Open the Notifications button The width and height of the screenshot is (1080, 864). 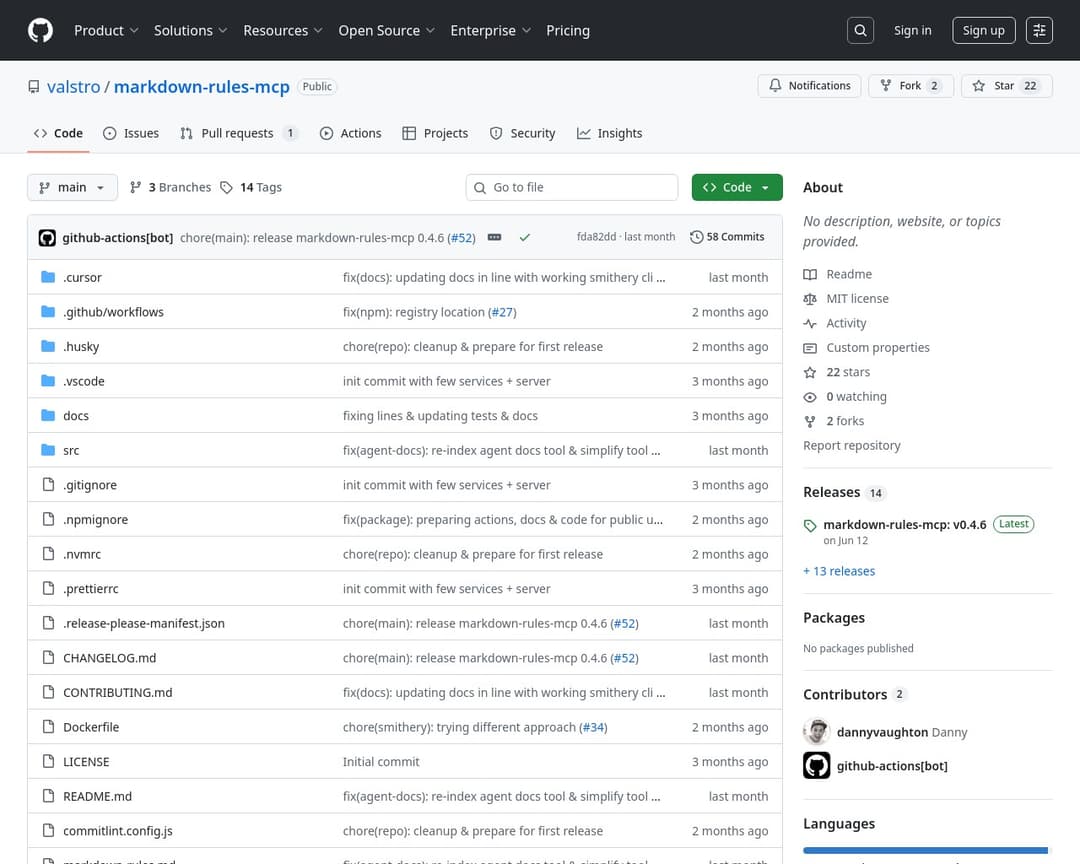809,86
